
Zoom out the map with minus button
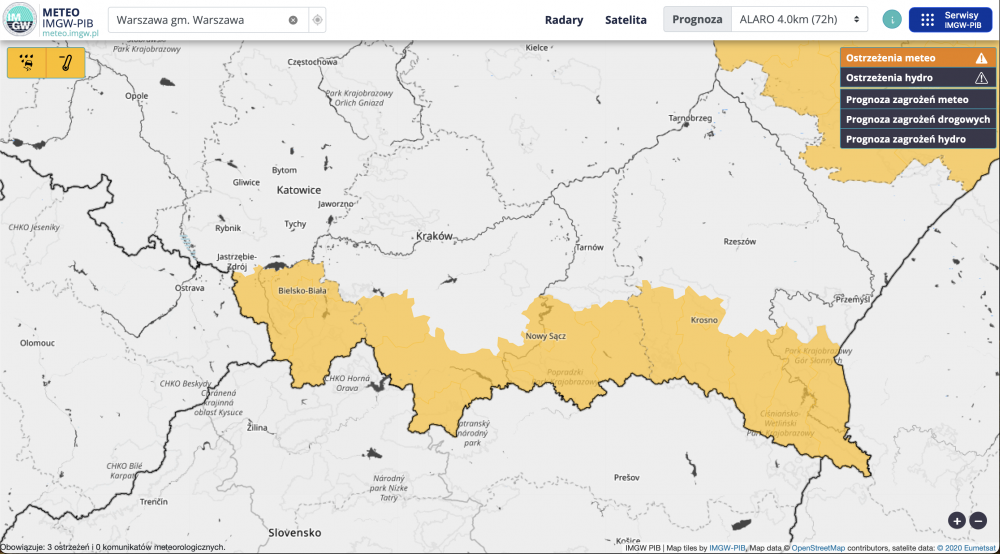click(978, 520)
